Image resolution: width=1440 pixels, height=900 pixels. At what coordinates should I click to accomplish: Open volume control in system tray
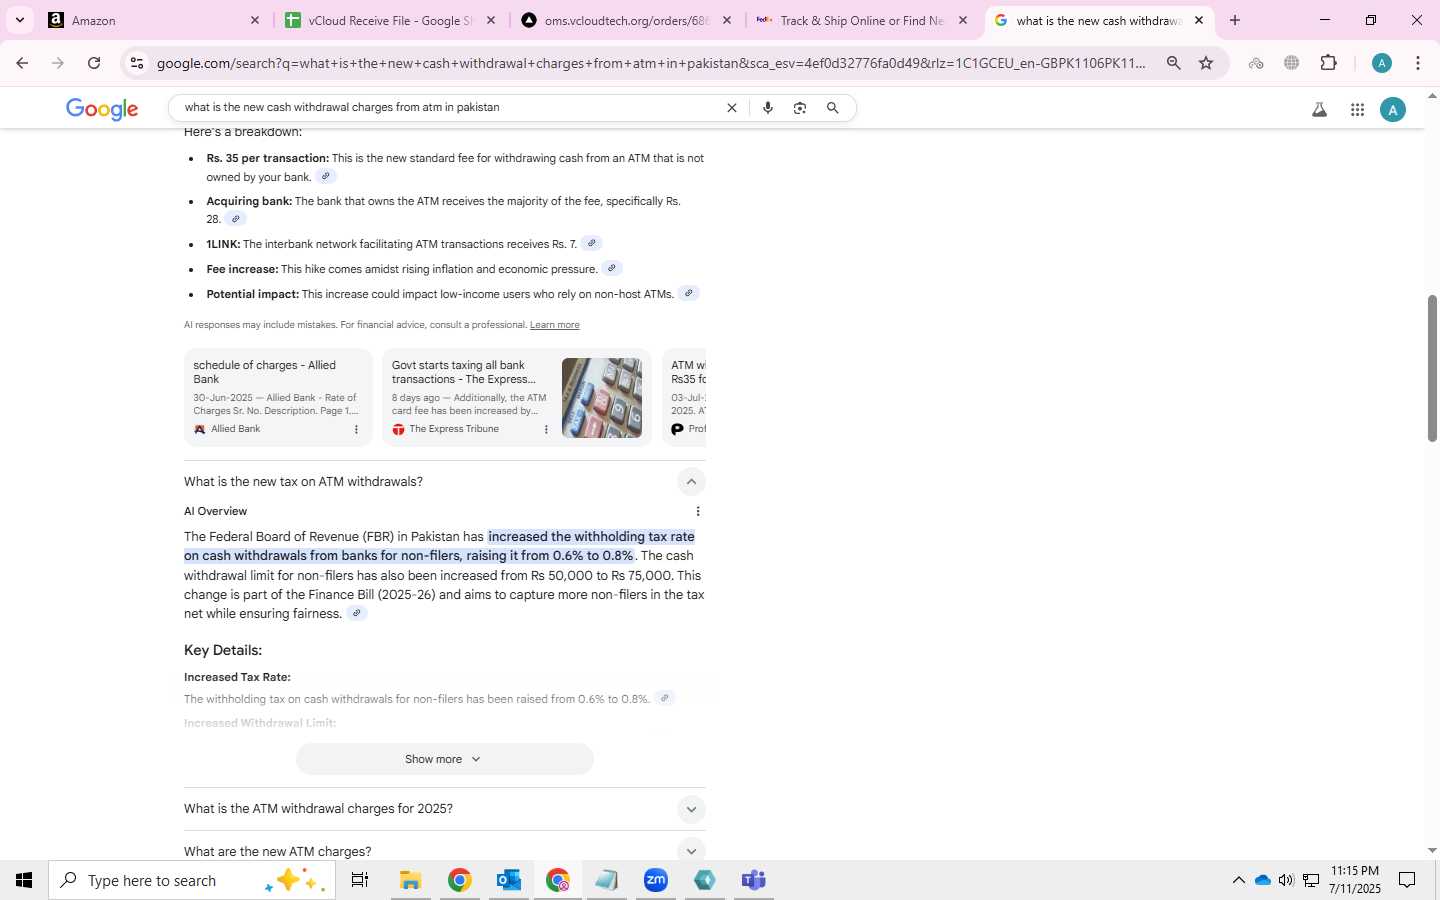coord(1286,880)
